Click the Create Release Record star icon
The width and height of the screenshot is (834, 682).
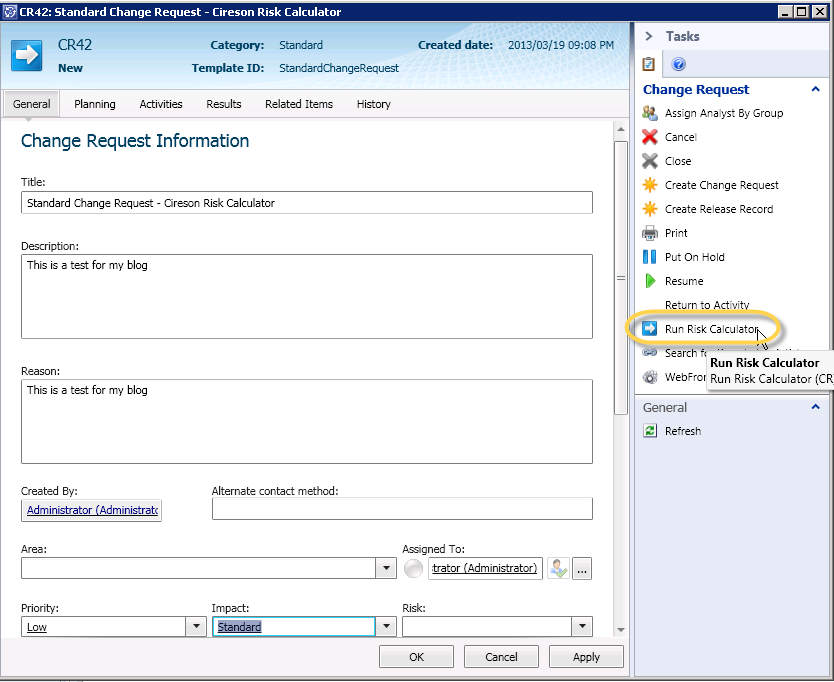tap(650, 209)
